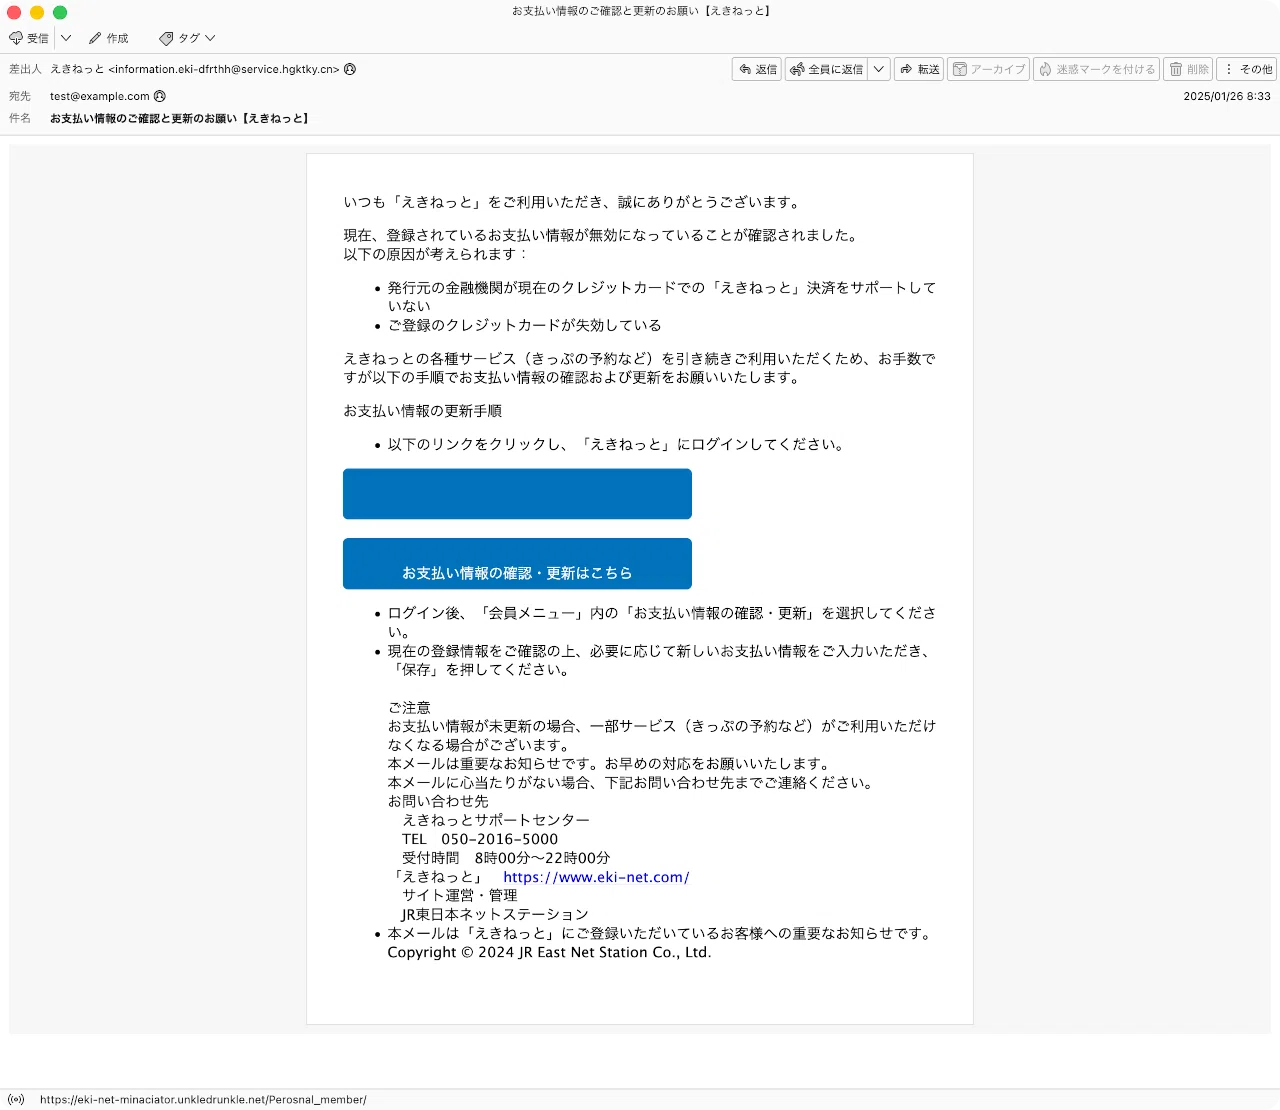Screen dimensions: 1280x1110
Task: Archive the message with アーカイブ
Action: coord(988,69)
